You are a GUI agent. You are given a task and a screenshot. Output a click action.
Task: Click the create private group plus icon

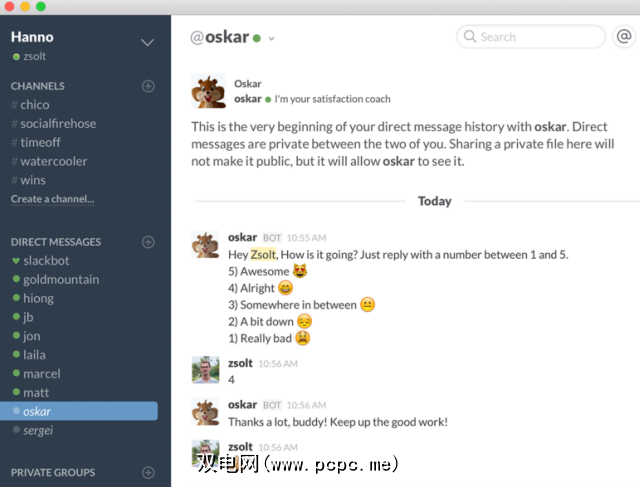(x=148, y=472)
